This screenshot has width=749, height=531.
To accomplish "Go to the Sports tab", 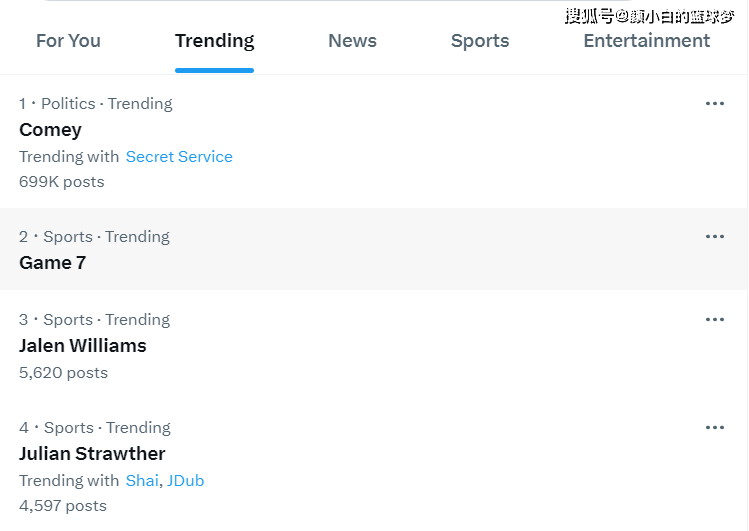I will click(x=480, y=41).
